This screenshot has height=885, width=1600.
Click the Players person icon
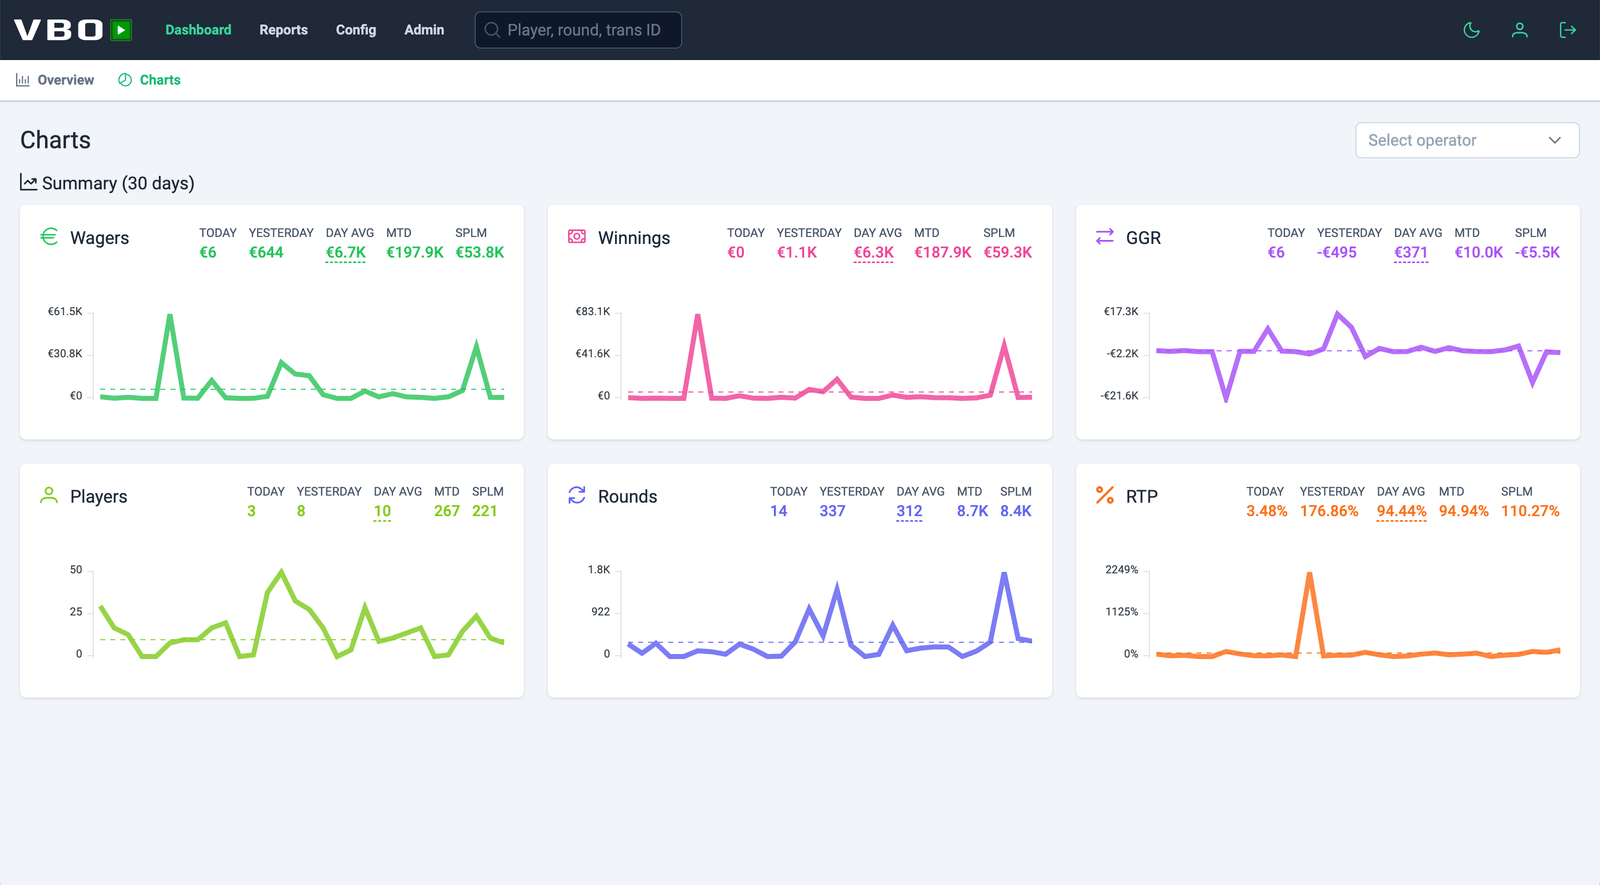point(49,496)
